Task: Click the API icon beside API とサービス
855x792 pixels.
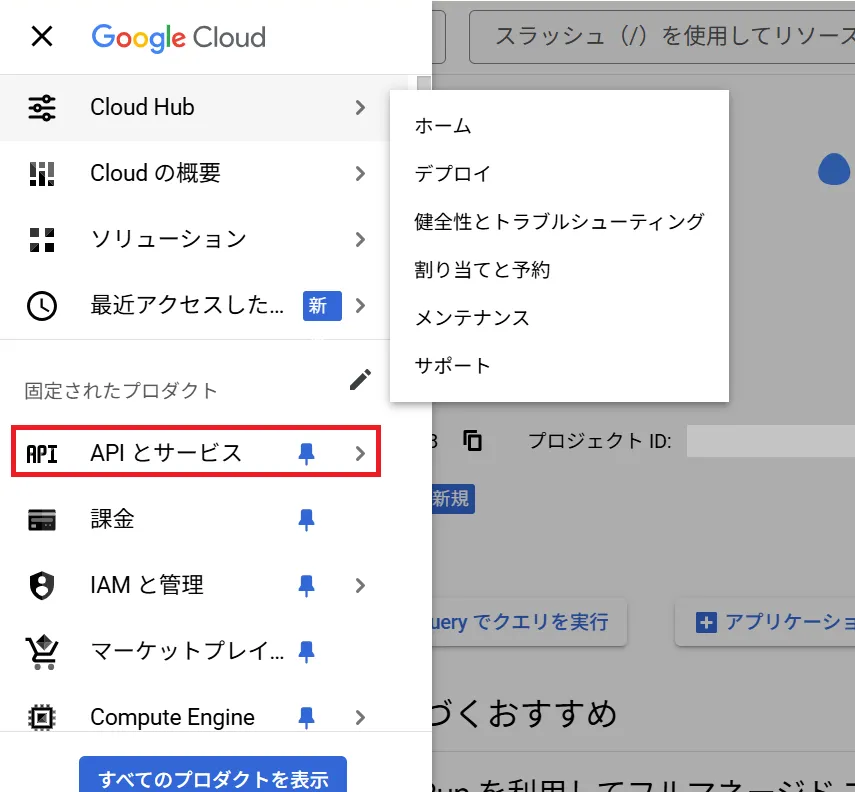Action: [42, 453]
